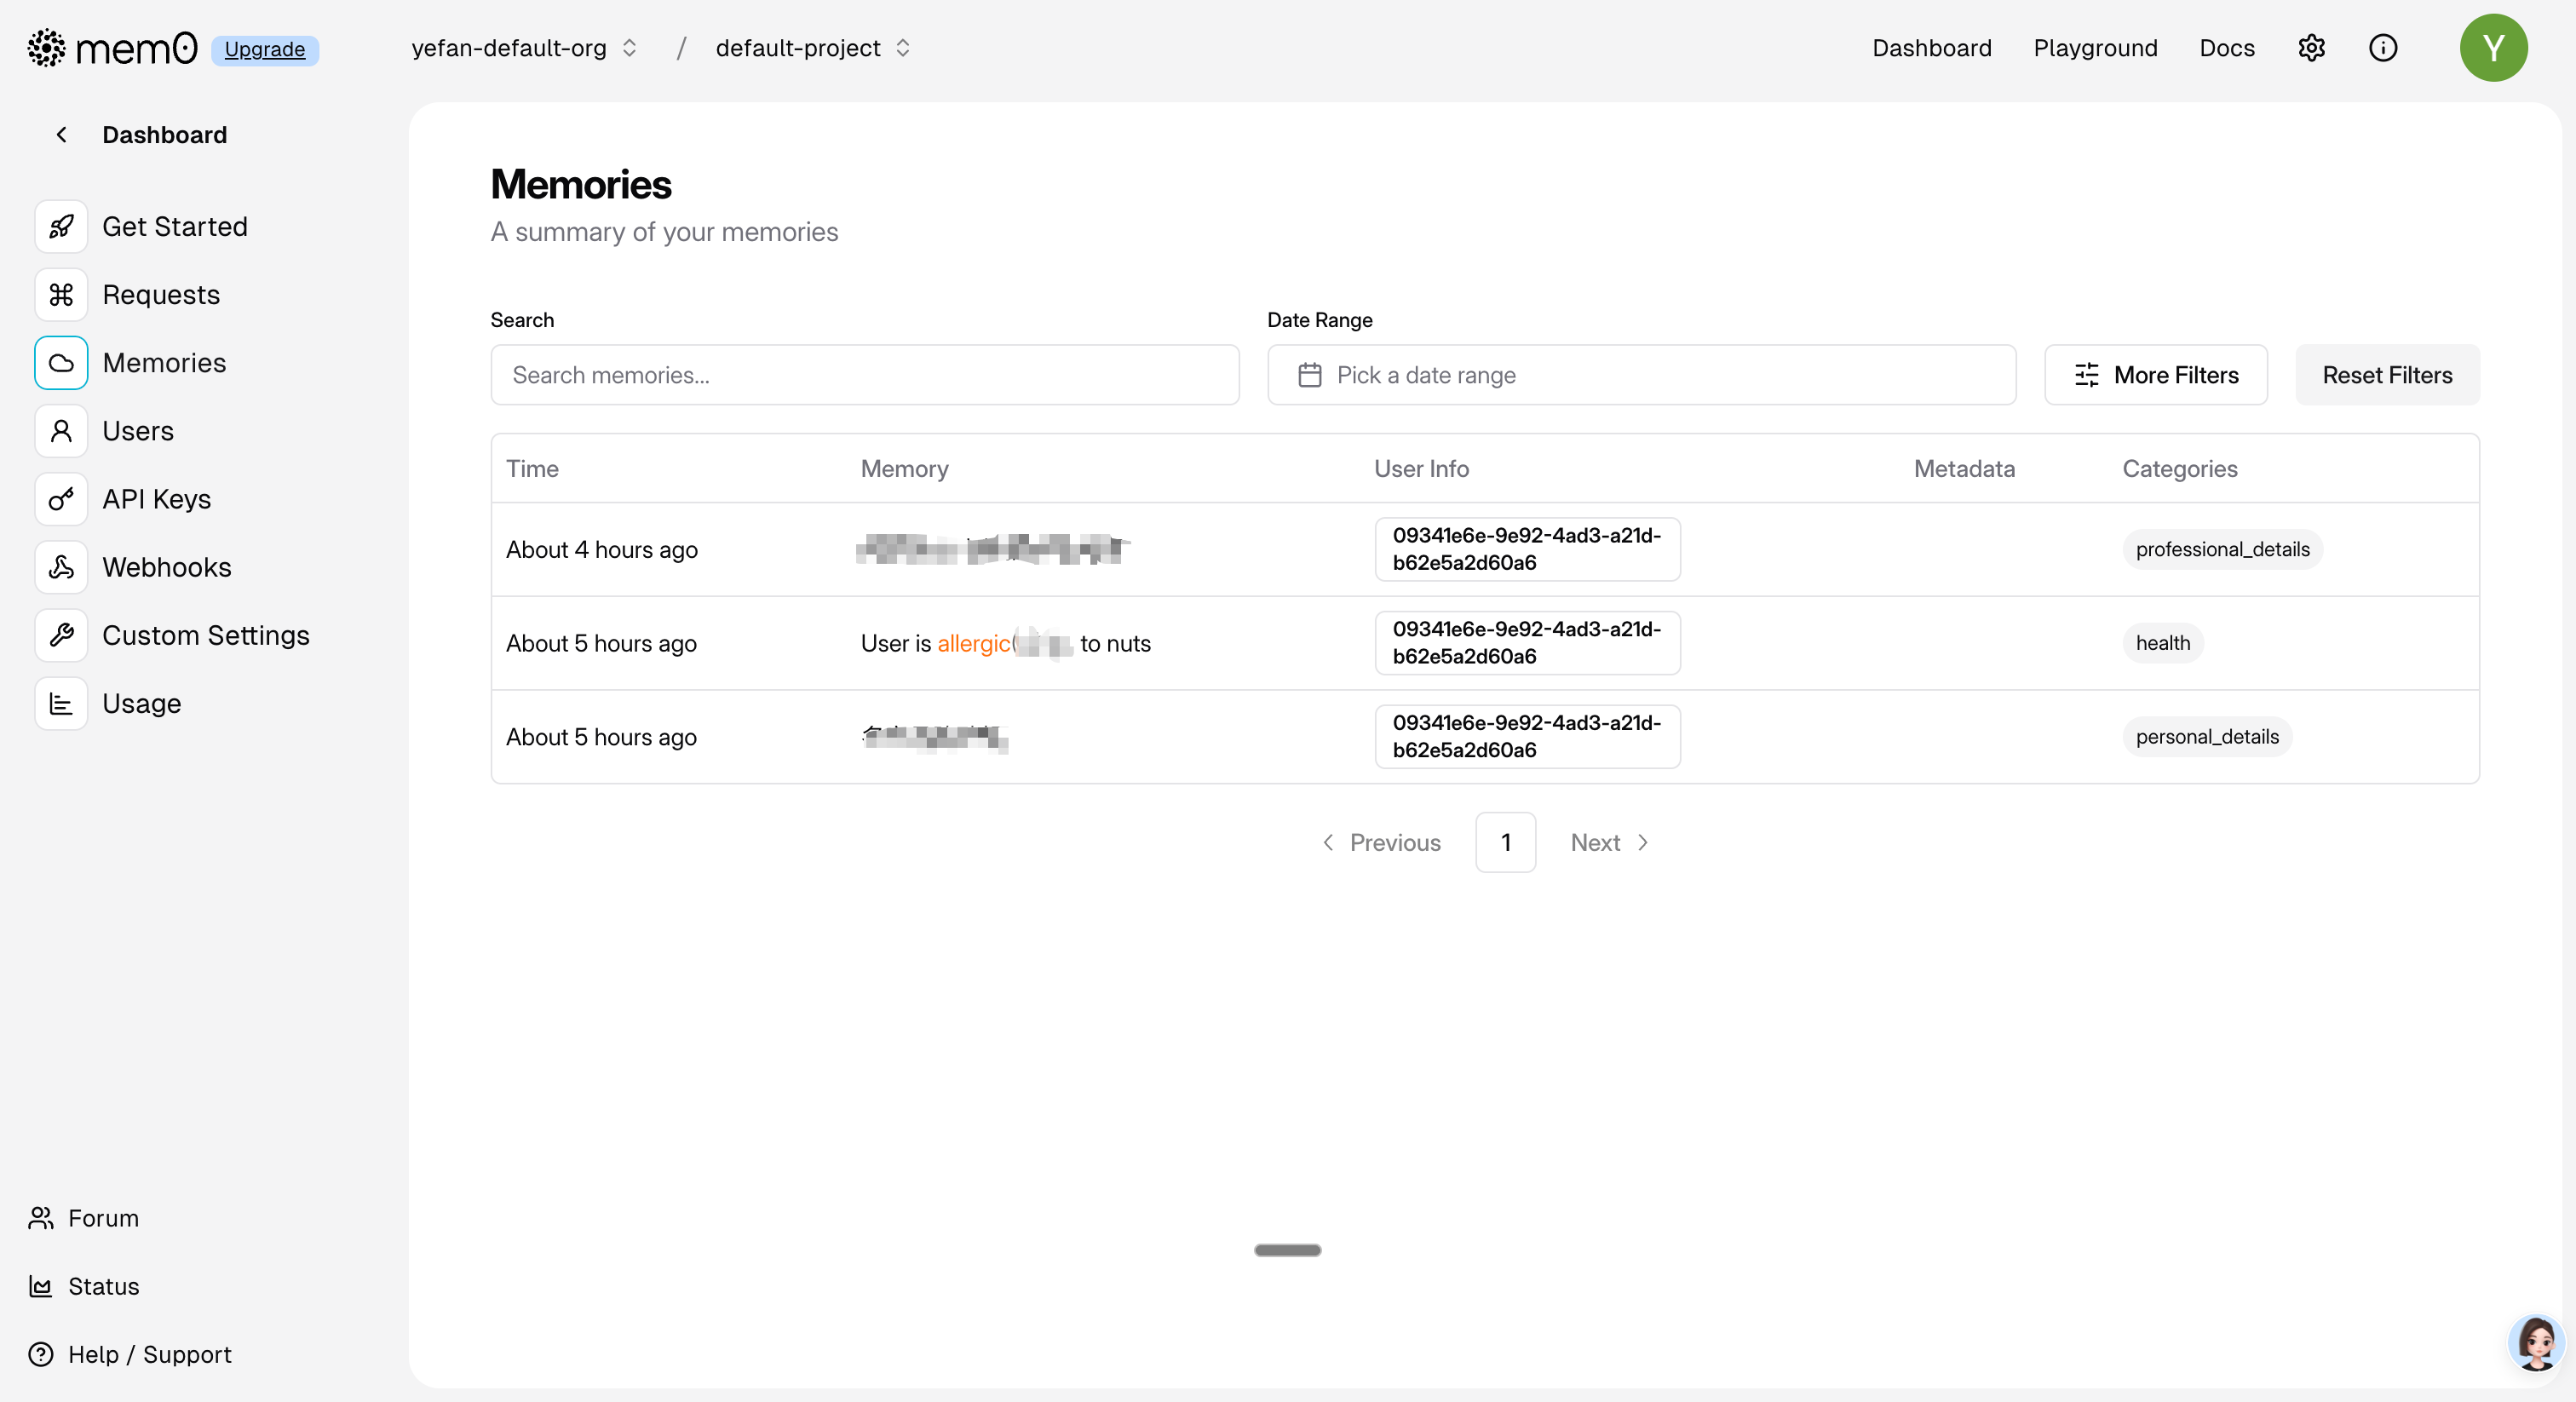The width and height of the screenshot is (2576, 1402).
Task: Open the More Filters button
Action: [2155, 375]
